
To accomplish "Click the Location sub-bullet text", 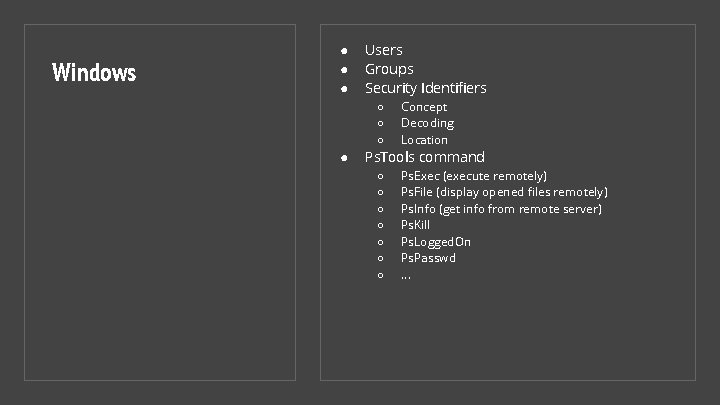I will tap(424, 140).
